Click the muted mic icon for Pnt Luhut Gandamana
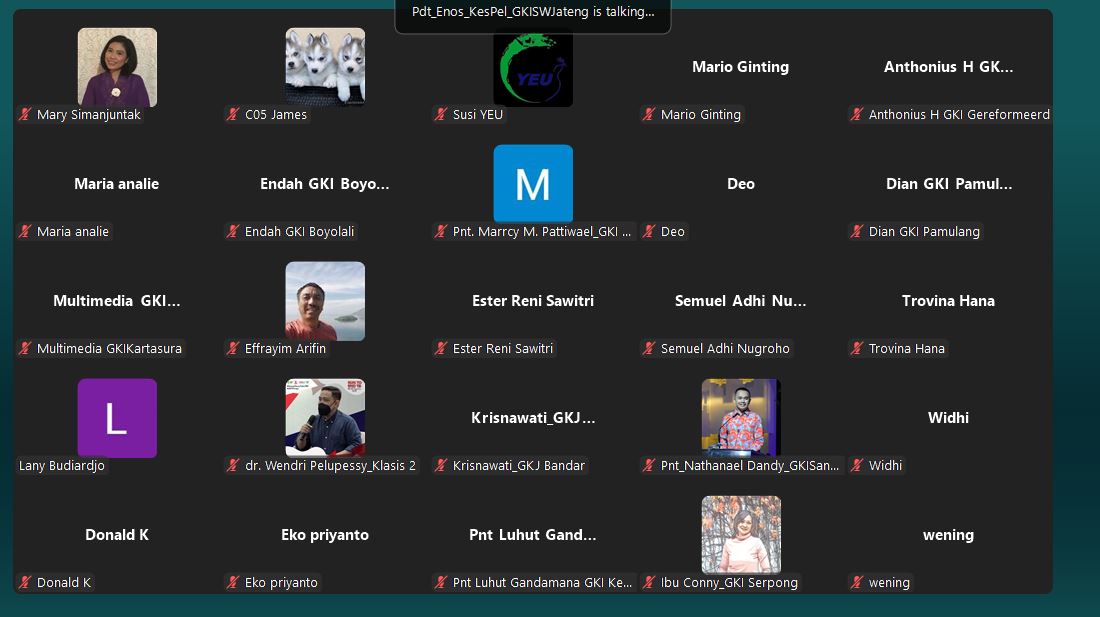 click(x=441, y=583)
